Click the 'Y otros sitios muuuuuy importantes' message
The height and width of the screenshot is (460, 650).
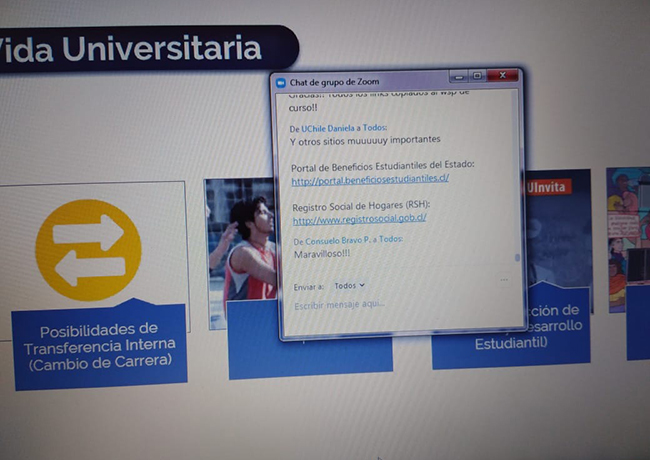point(365,140)
